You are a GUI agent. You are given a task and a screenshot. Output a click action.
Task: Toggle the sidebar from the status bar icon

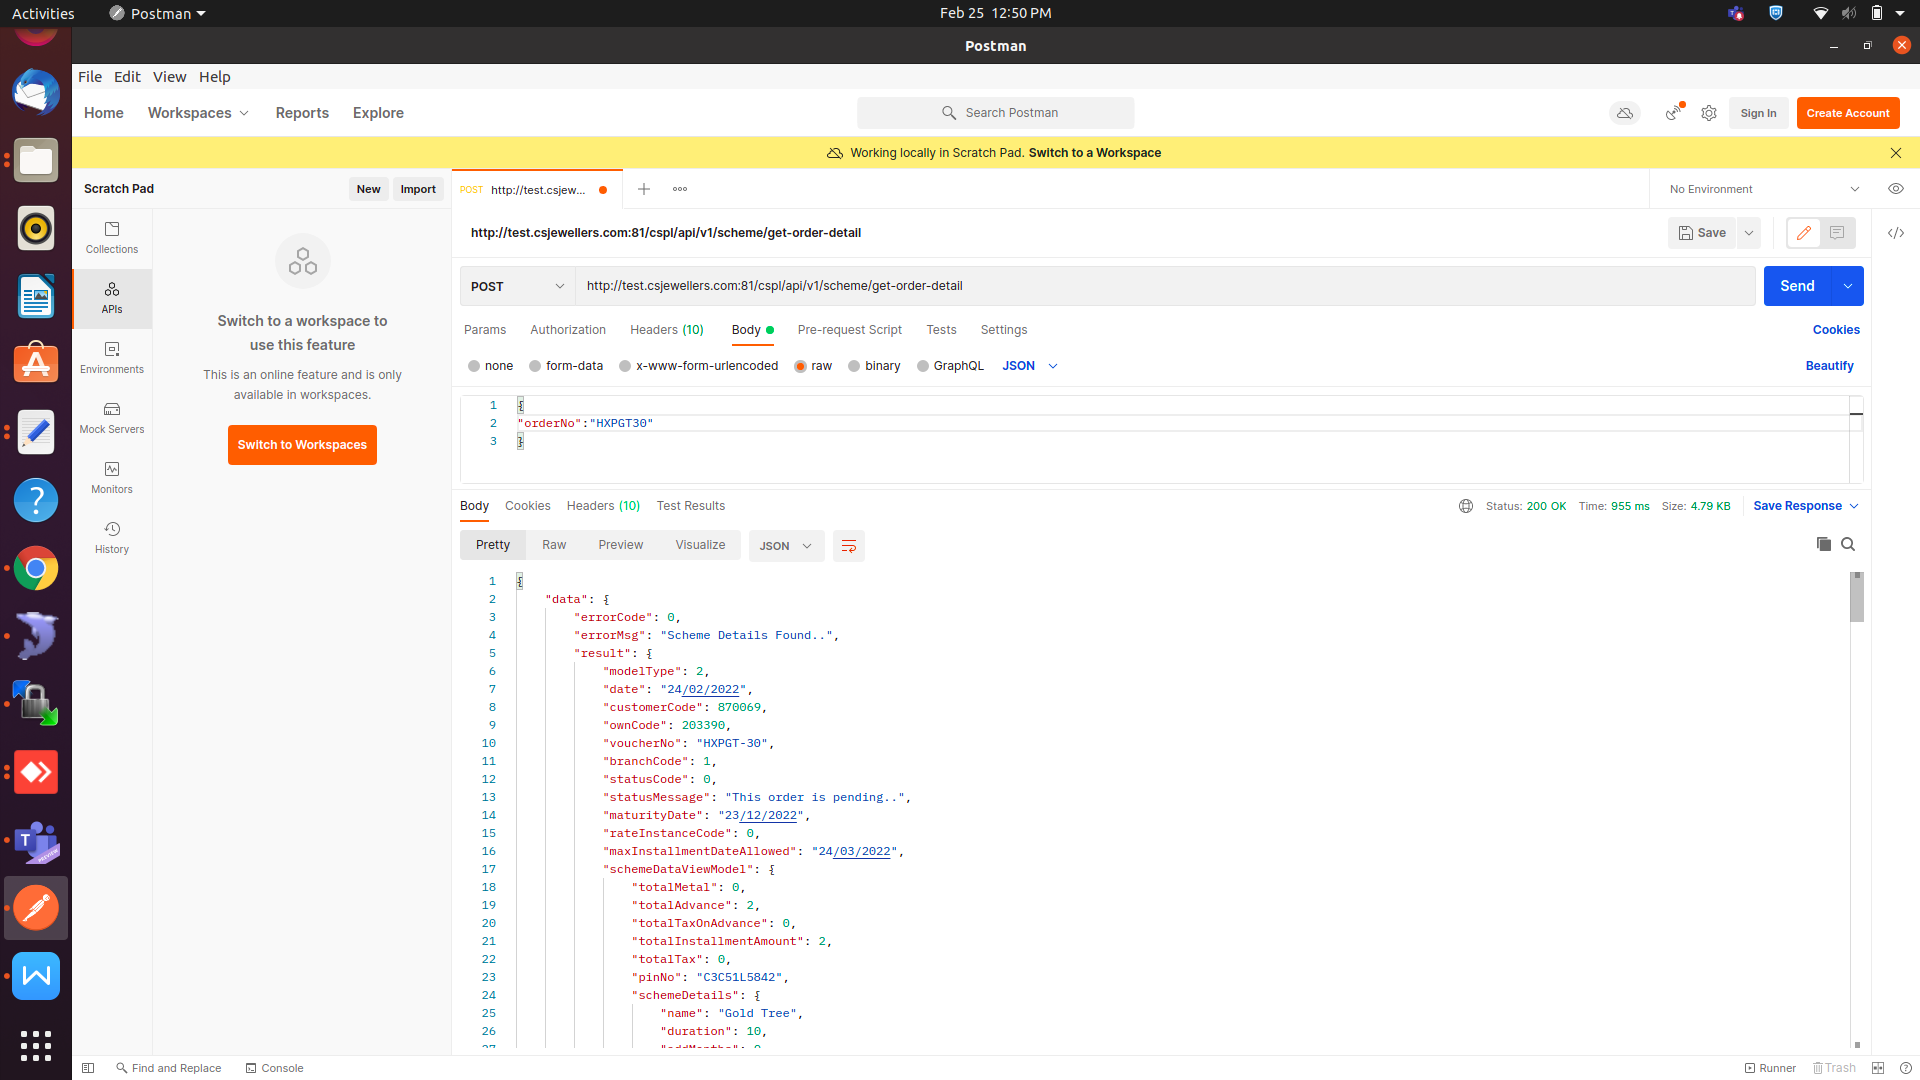(88, 1068)
